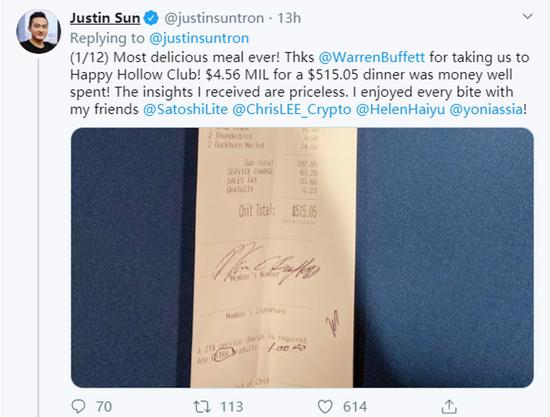Screen dimensions: 550x417
Task: Open Justin Sun's profile avatar
Action: [39, 31]
